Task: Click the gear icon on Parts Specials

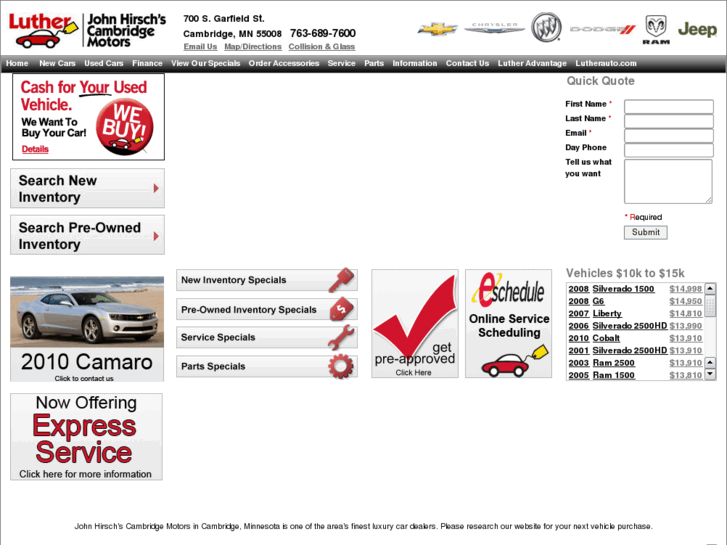Action: (341, 366)
